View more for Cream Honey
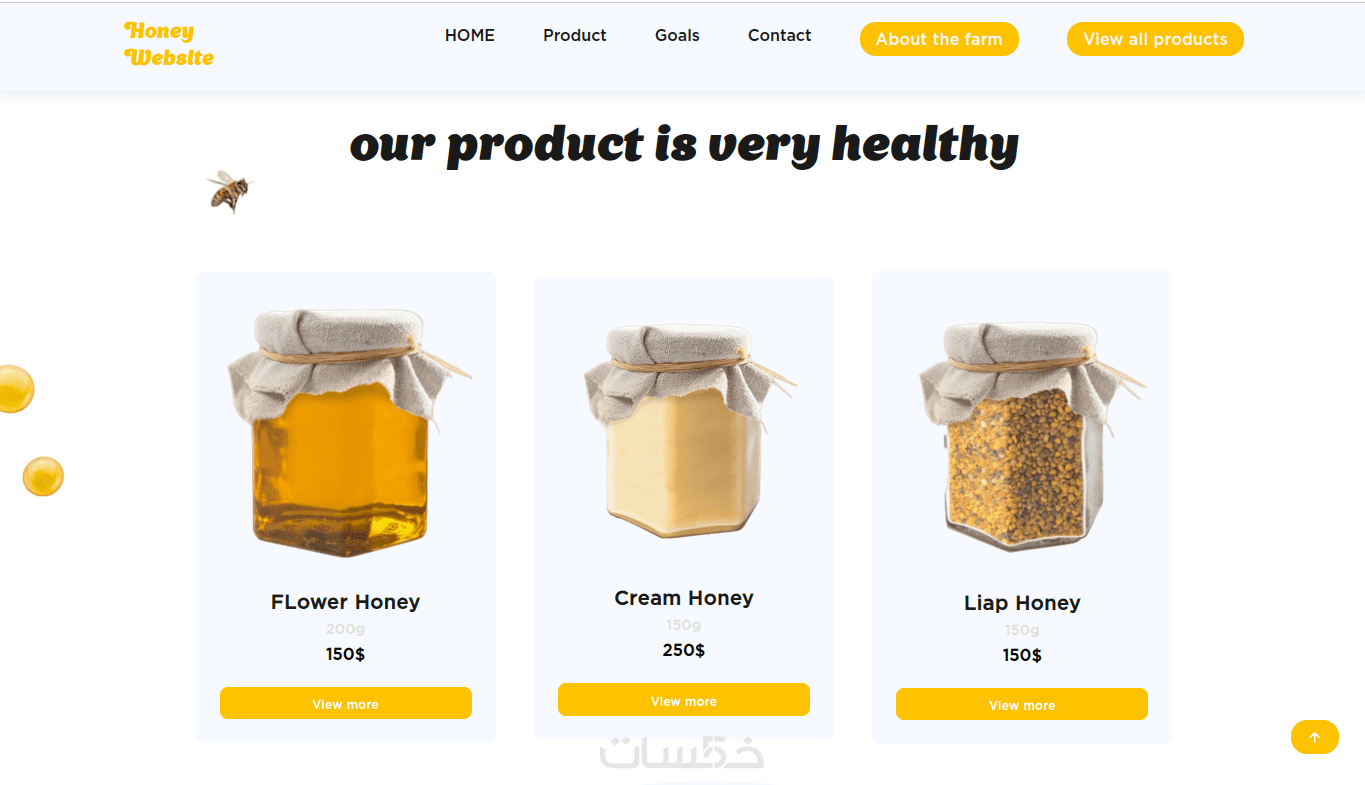The width and height of the screenshot is (1365, 785). [684, 700]
